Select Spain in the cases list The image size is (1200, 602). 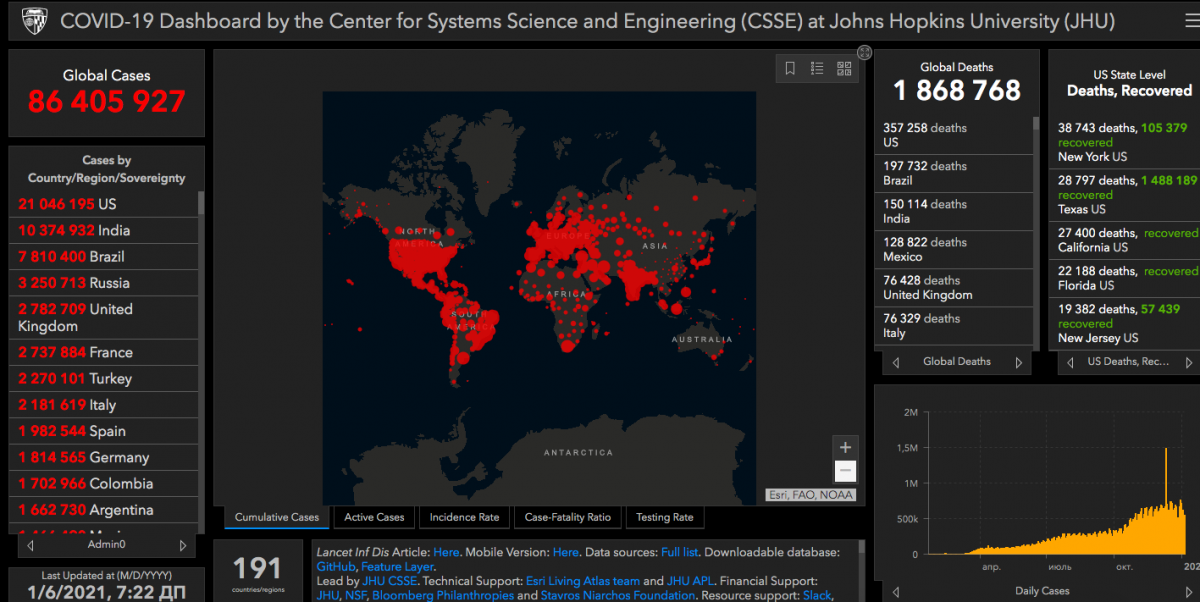[104, 431]
